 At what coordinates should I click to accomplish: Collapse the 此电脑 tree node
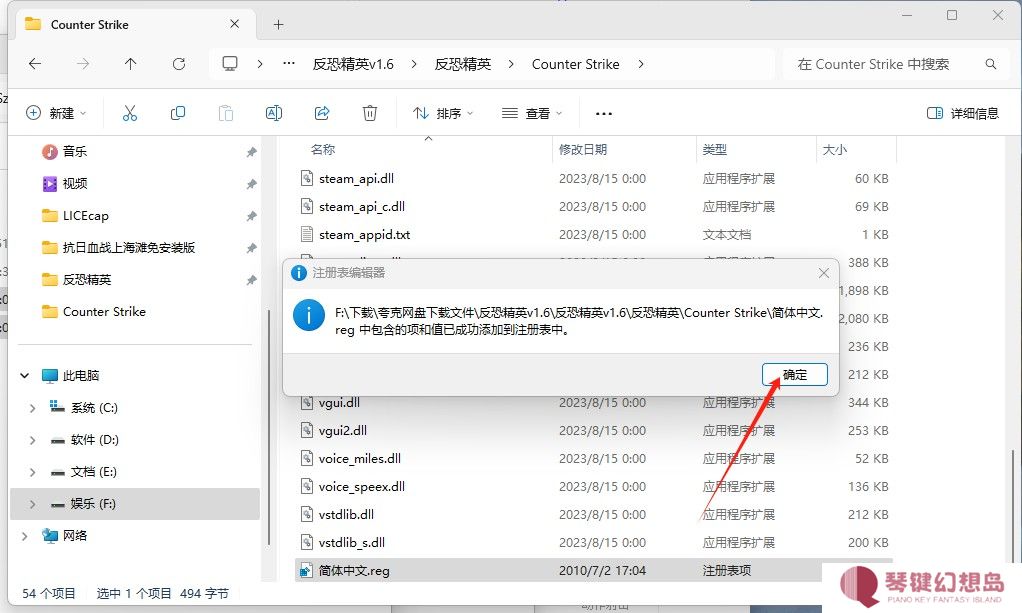coord(25,376)
